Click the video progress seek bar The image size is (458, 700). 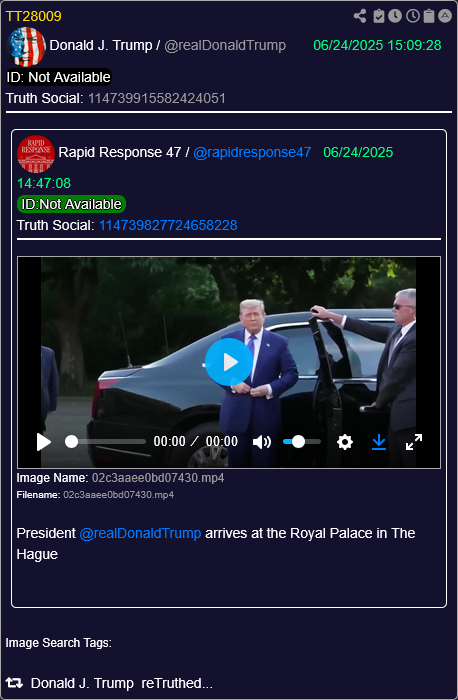pos(105,442)
